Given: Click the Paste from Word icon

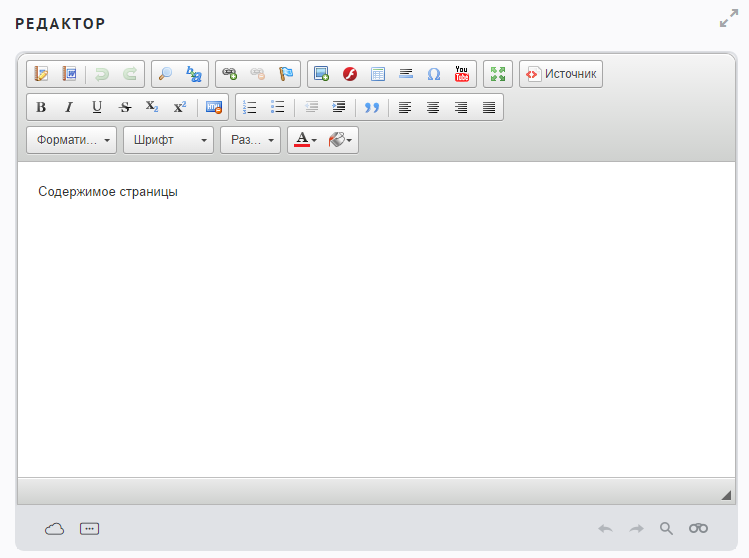Looking at the screenshot, I should tap(69, 74).
